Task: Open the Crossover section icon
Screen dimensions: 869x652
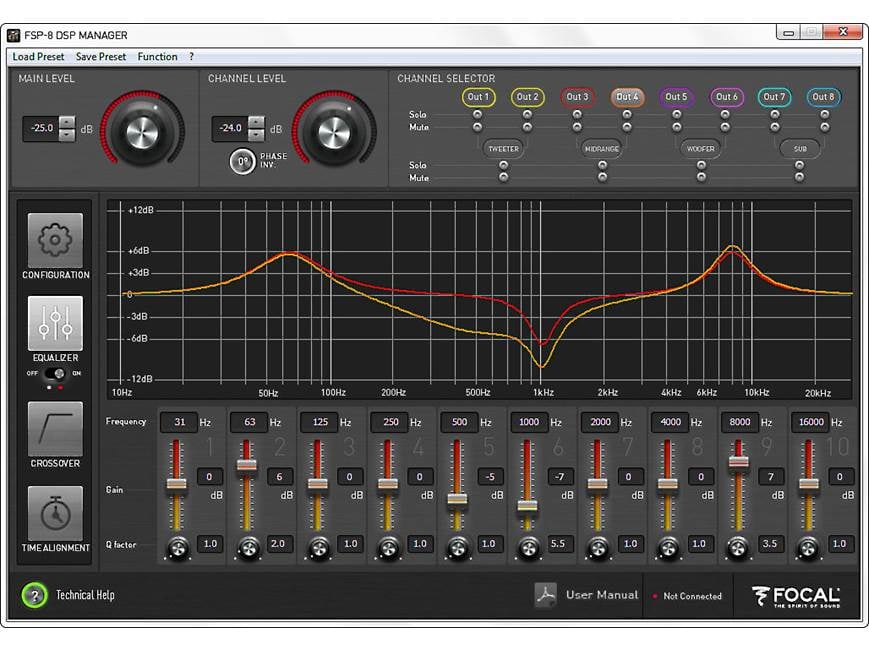Action: coord(55,429)
